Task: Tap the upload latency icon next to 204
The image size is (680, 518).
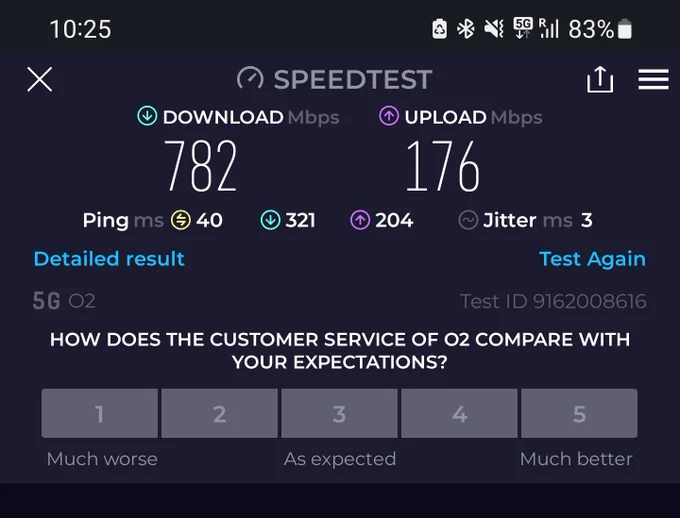Action: (360, 220)
